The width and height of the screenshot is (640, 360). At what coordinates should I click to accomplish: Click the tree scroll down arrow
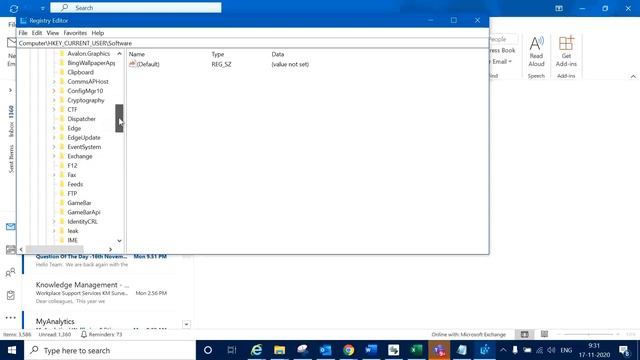(x=119, y=241)
